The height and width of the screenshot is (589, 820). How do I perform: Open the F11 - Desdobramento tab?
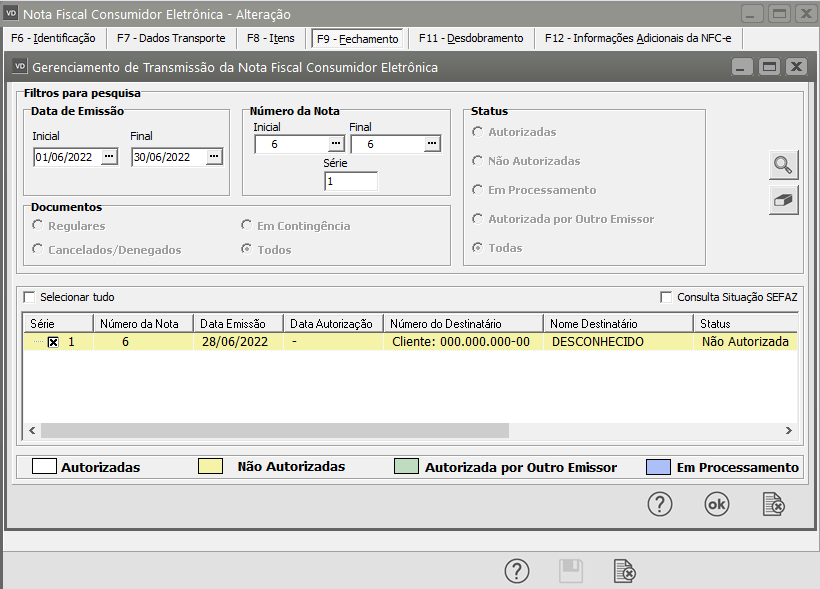pyautogui.click(x=471, y=38)
